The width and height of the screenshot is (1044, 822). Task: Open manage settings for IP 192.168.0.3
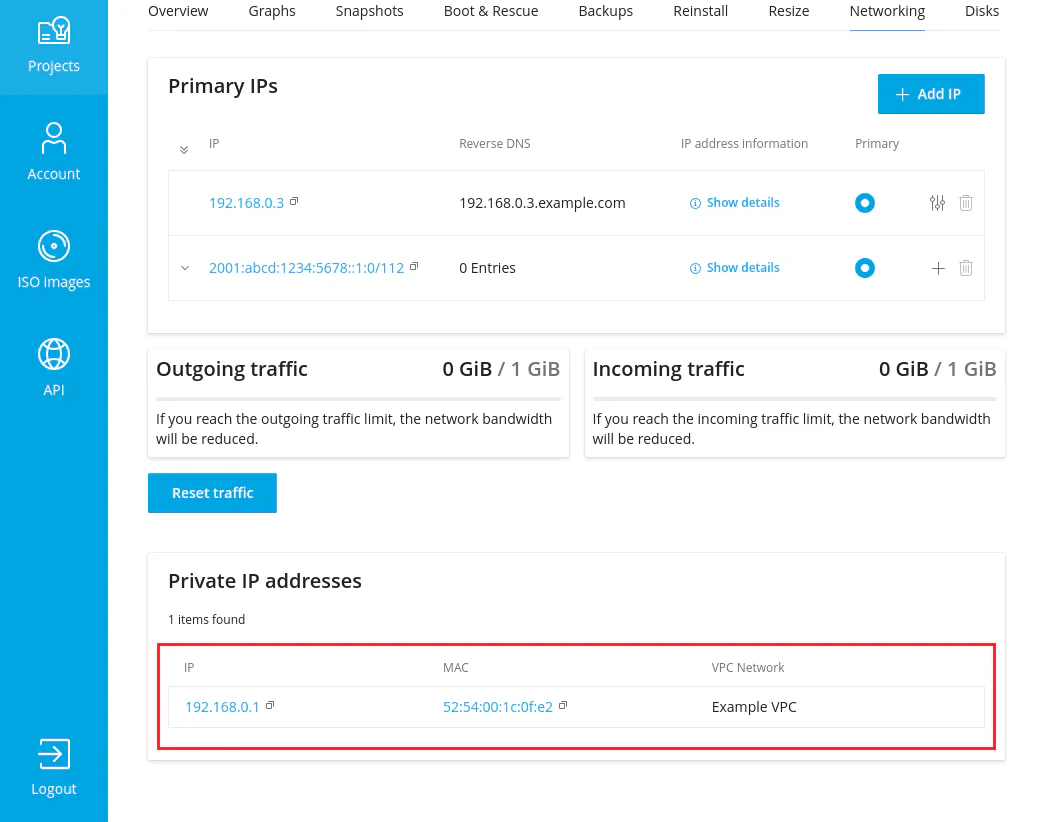click(x=937, y=202)
